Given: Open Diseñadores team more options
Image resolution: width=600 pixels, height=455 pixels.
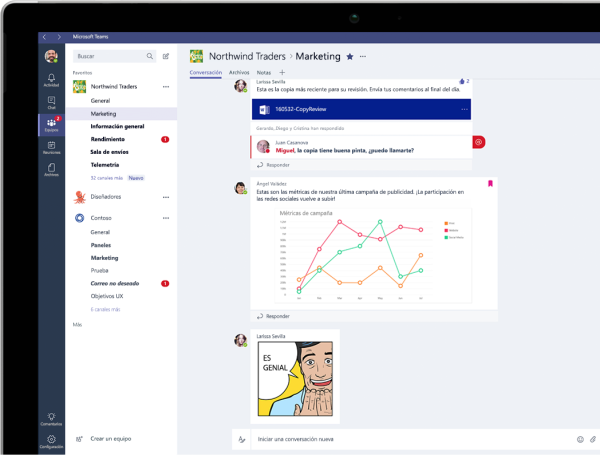Looking at the screenshot, I should coord(166,197).
